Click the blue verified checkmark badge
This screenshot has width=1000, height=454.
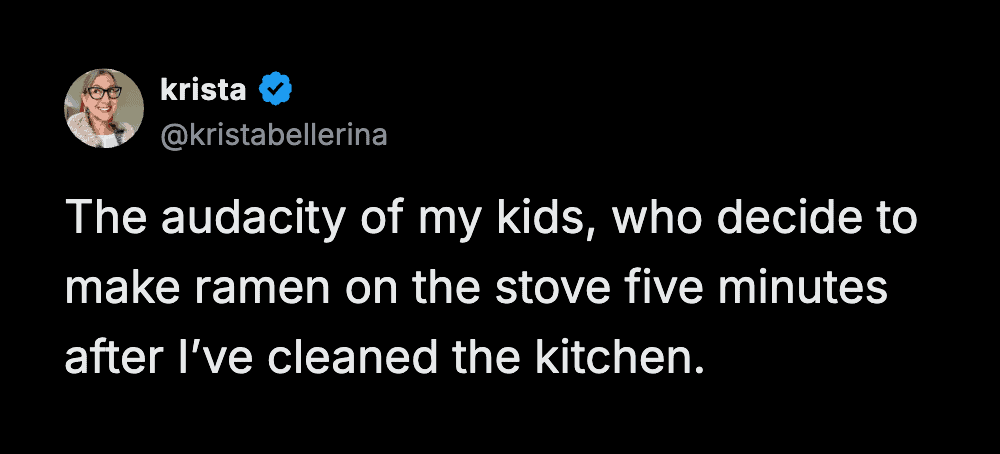(275, 91)
